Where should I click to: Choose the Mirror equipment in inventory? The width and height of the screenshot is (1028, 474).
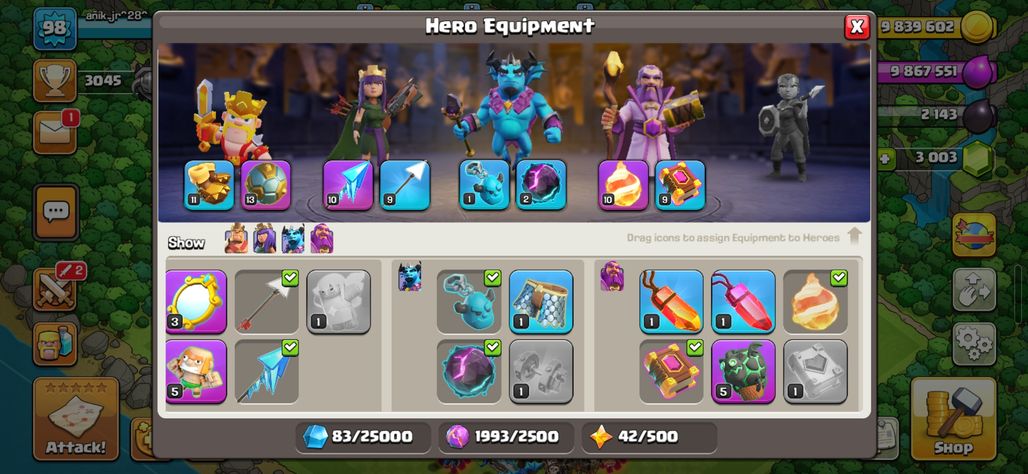196,302
